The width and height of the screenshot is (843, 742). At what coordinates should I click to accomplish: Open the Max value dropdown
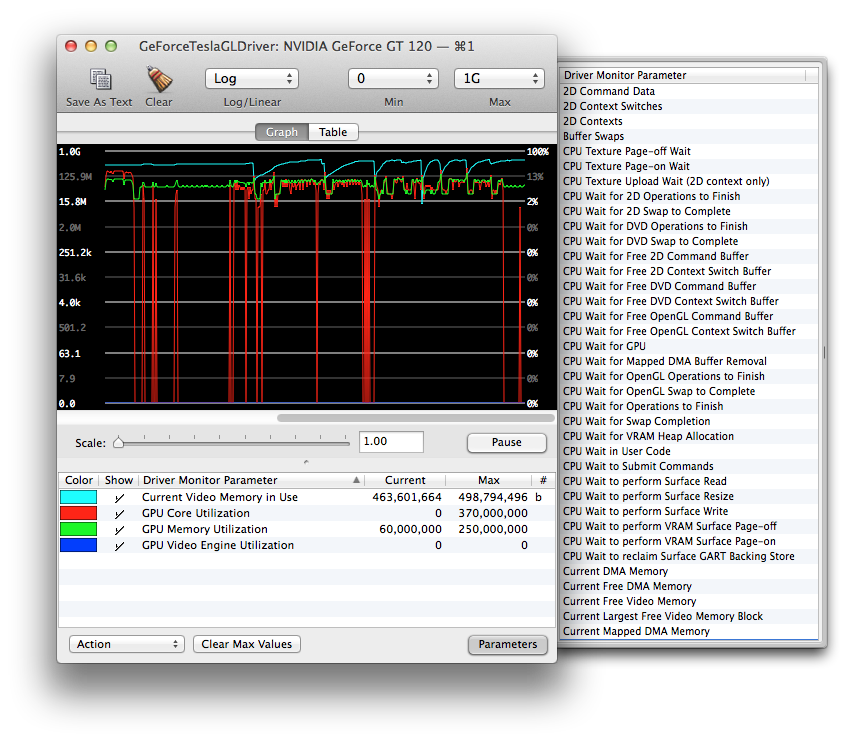point(499,79)
